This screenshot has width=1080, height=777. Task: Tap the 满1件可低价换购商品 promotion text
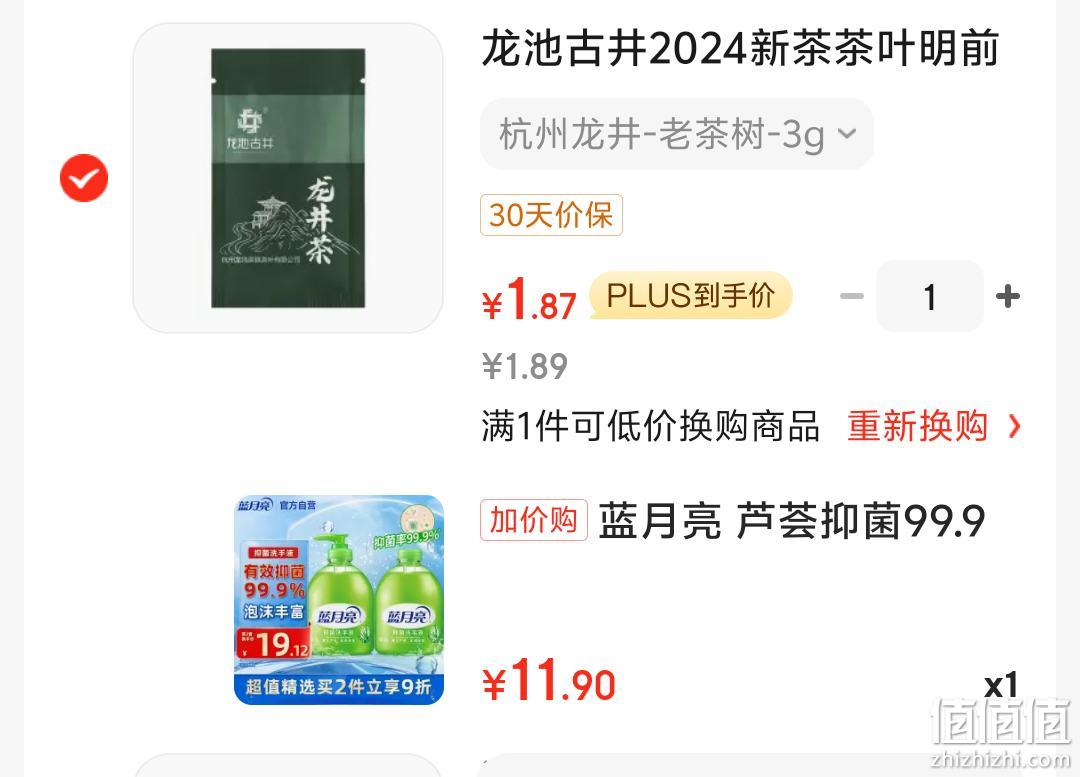click(x=650, y=426)
